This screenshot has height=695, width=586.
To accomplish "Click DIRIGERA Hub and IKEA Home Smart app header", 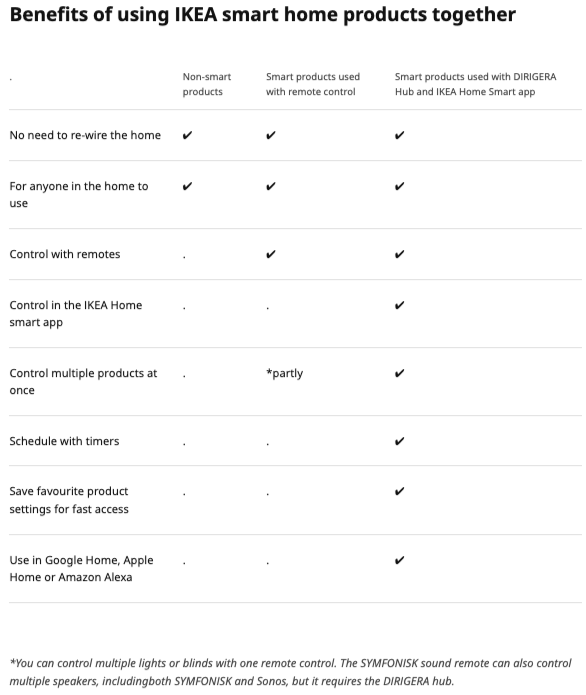I will point(476,84).
